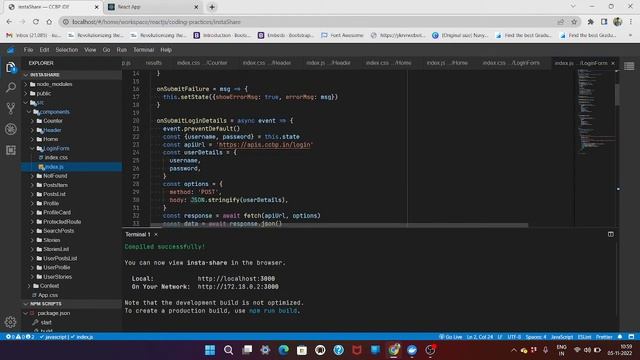
Task: Open the red McAfee taskbar icon
Action: (x=357, y=350)
